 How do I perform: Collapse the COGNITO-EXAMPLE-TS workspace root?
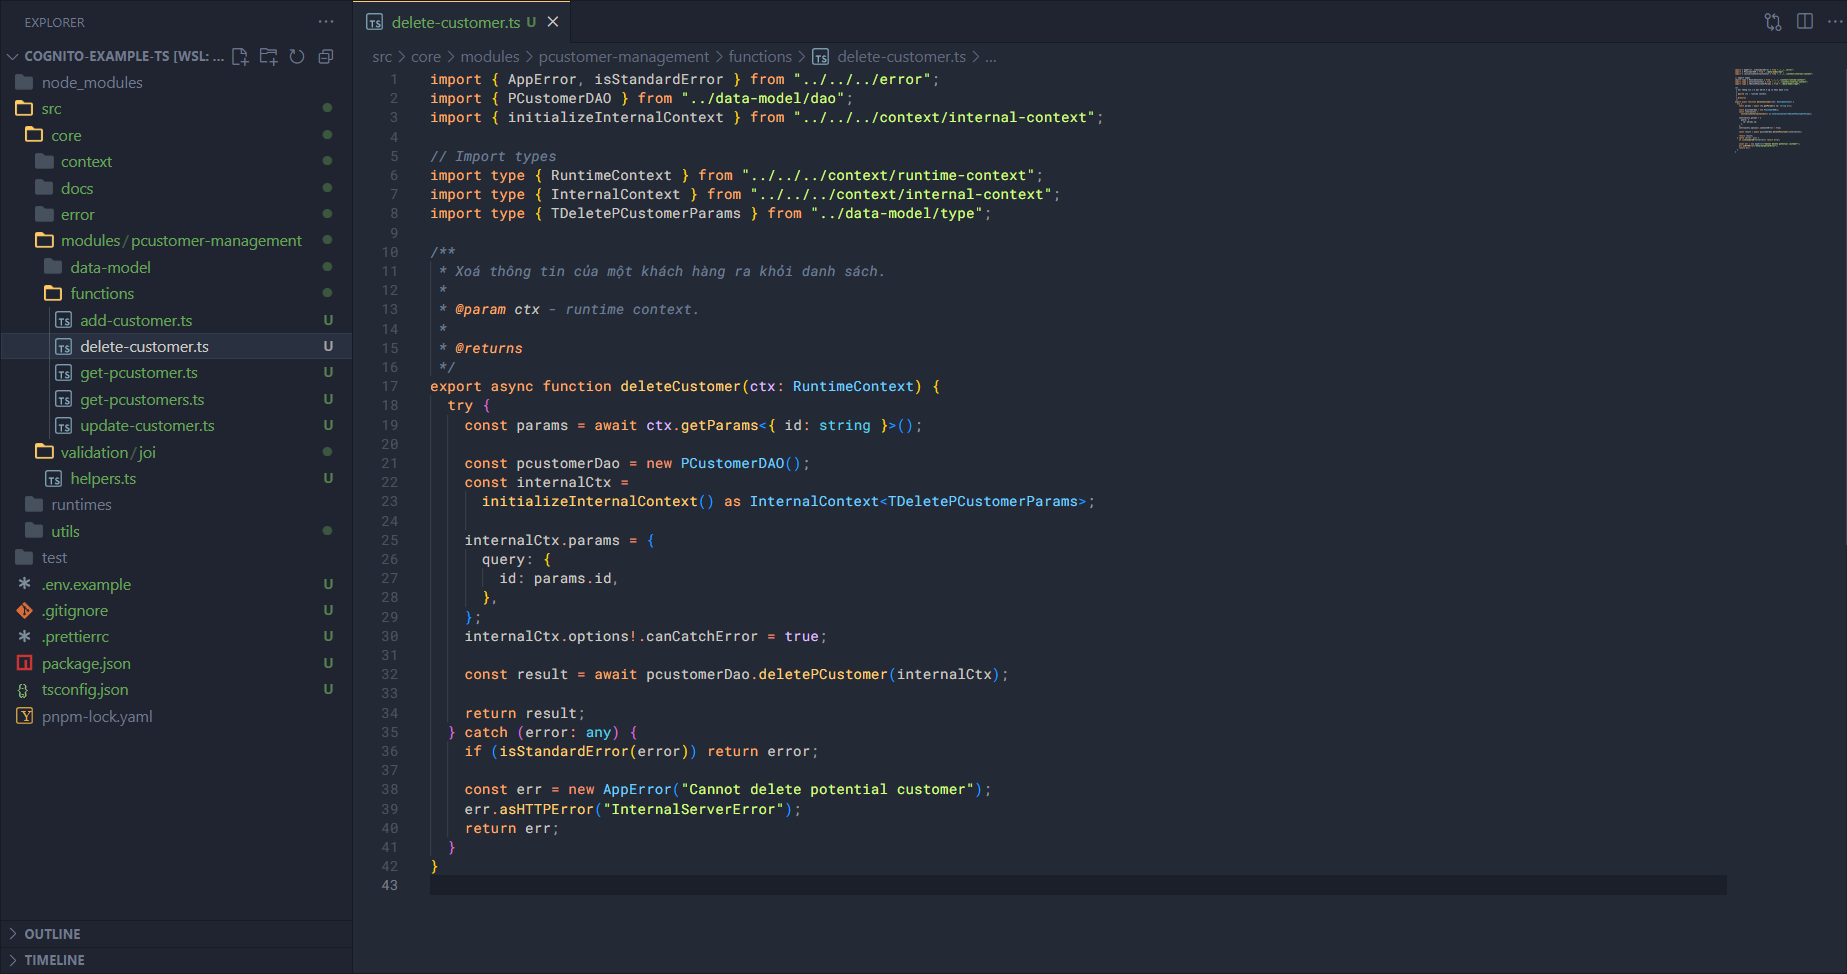pyautogui.click(x=13, y=56)
